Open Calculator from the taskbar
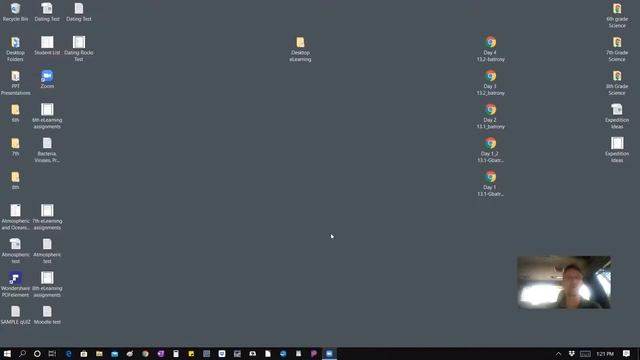Viewport: 640px width, 360px height. tap(176, 353)
